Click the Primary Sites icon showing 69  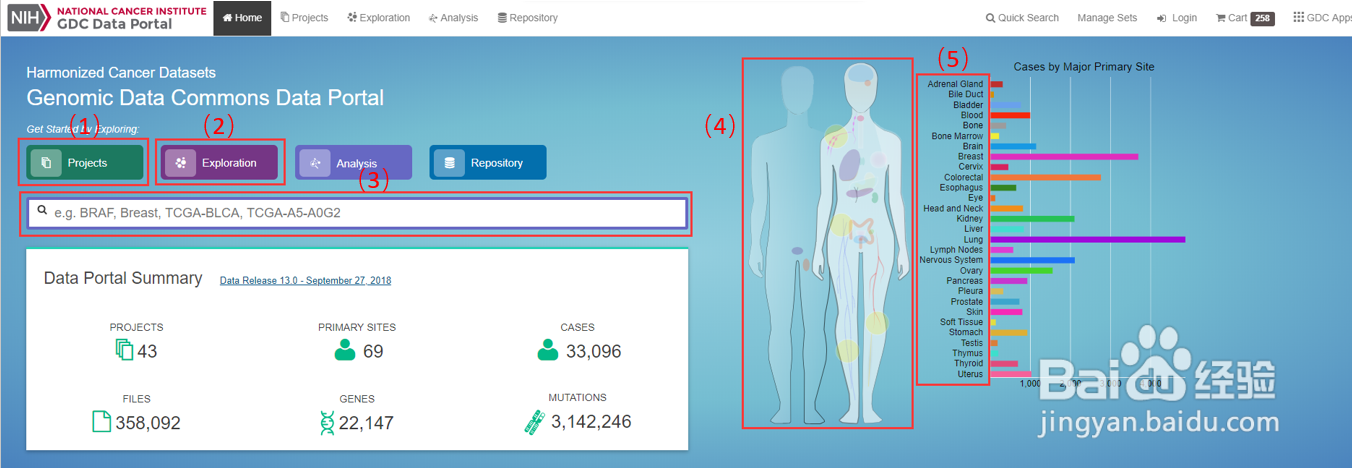point(345,350)
